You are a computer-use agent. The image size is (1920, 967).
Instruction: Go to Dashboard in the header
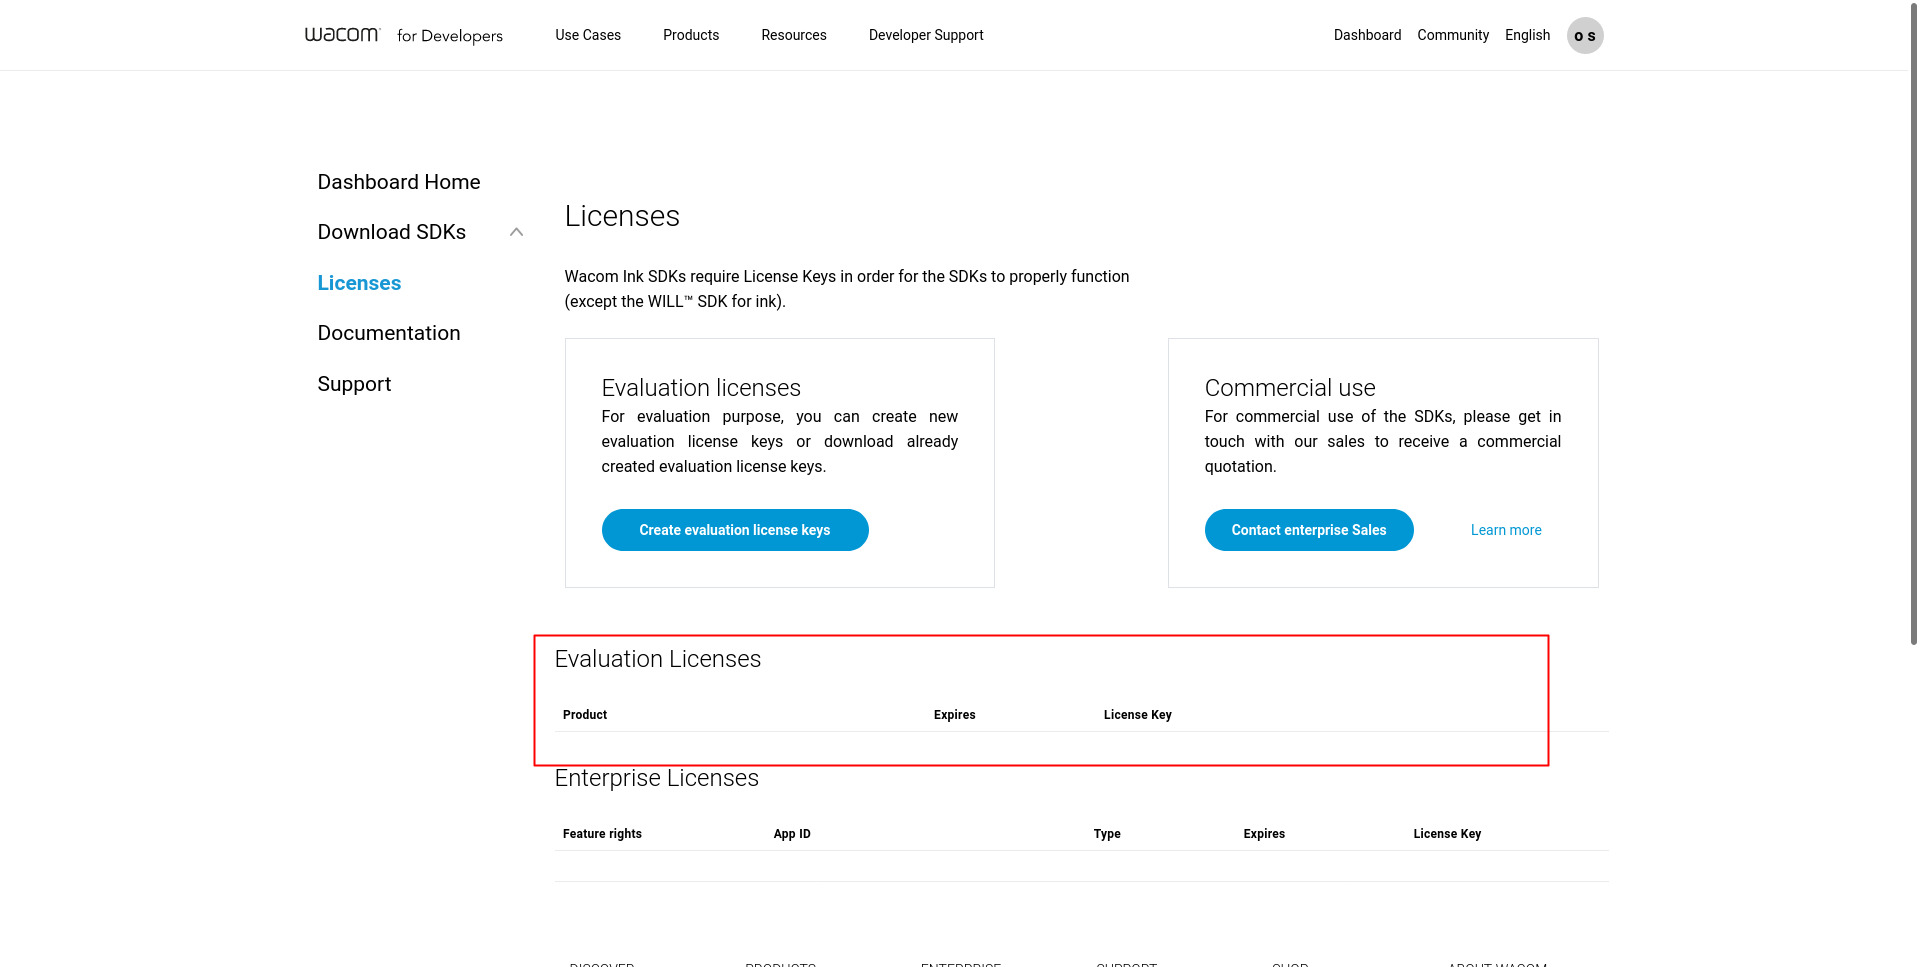point(1367,35)
